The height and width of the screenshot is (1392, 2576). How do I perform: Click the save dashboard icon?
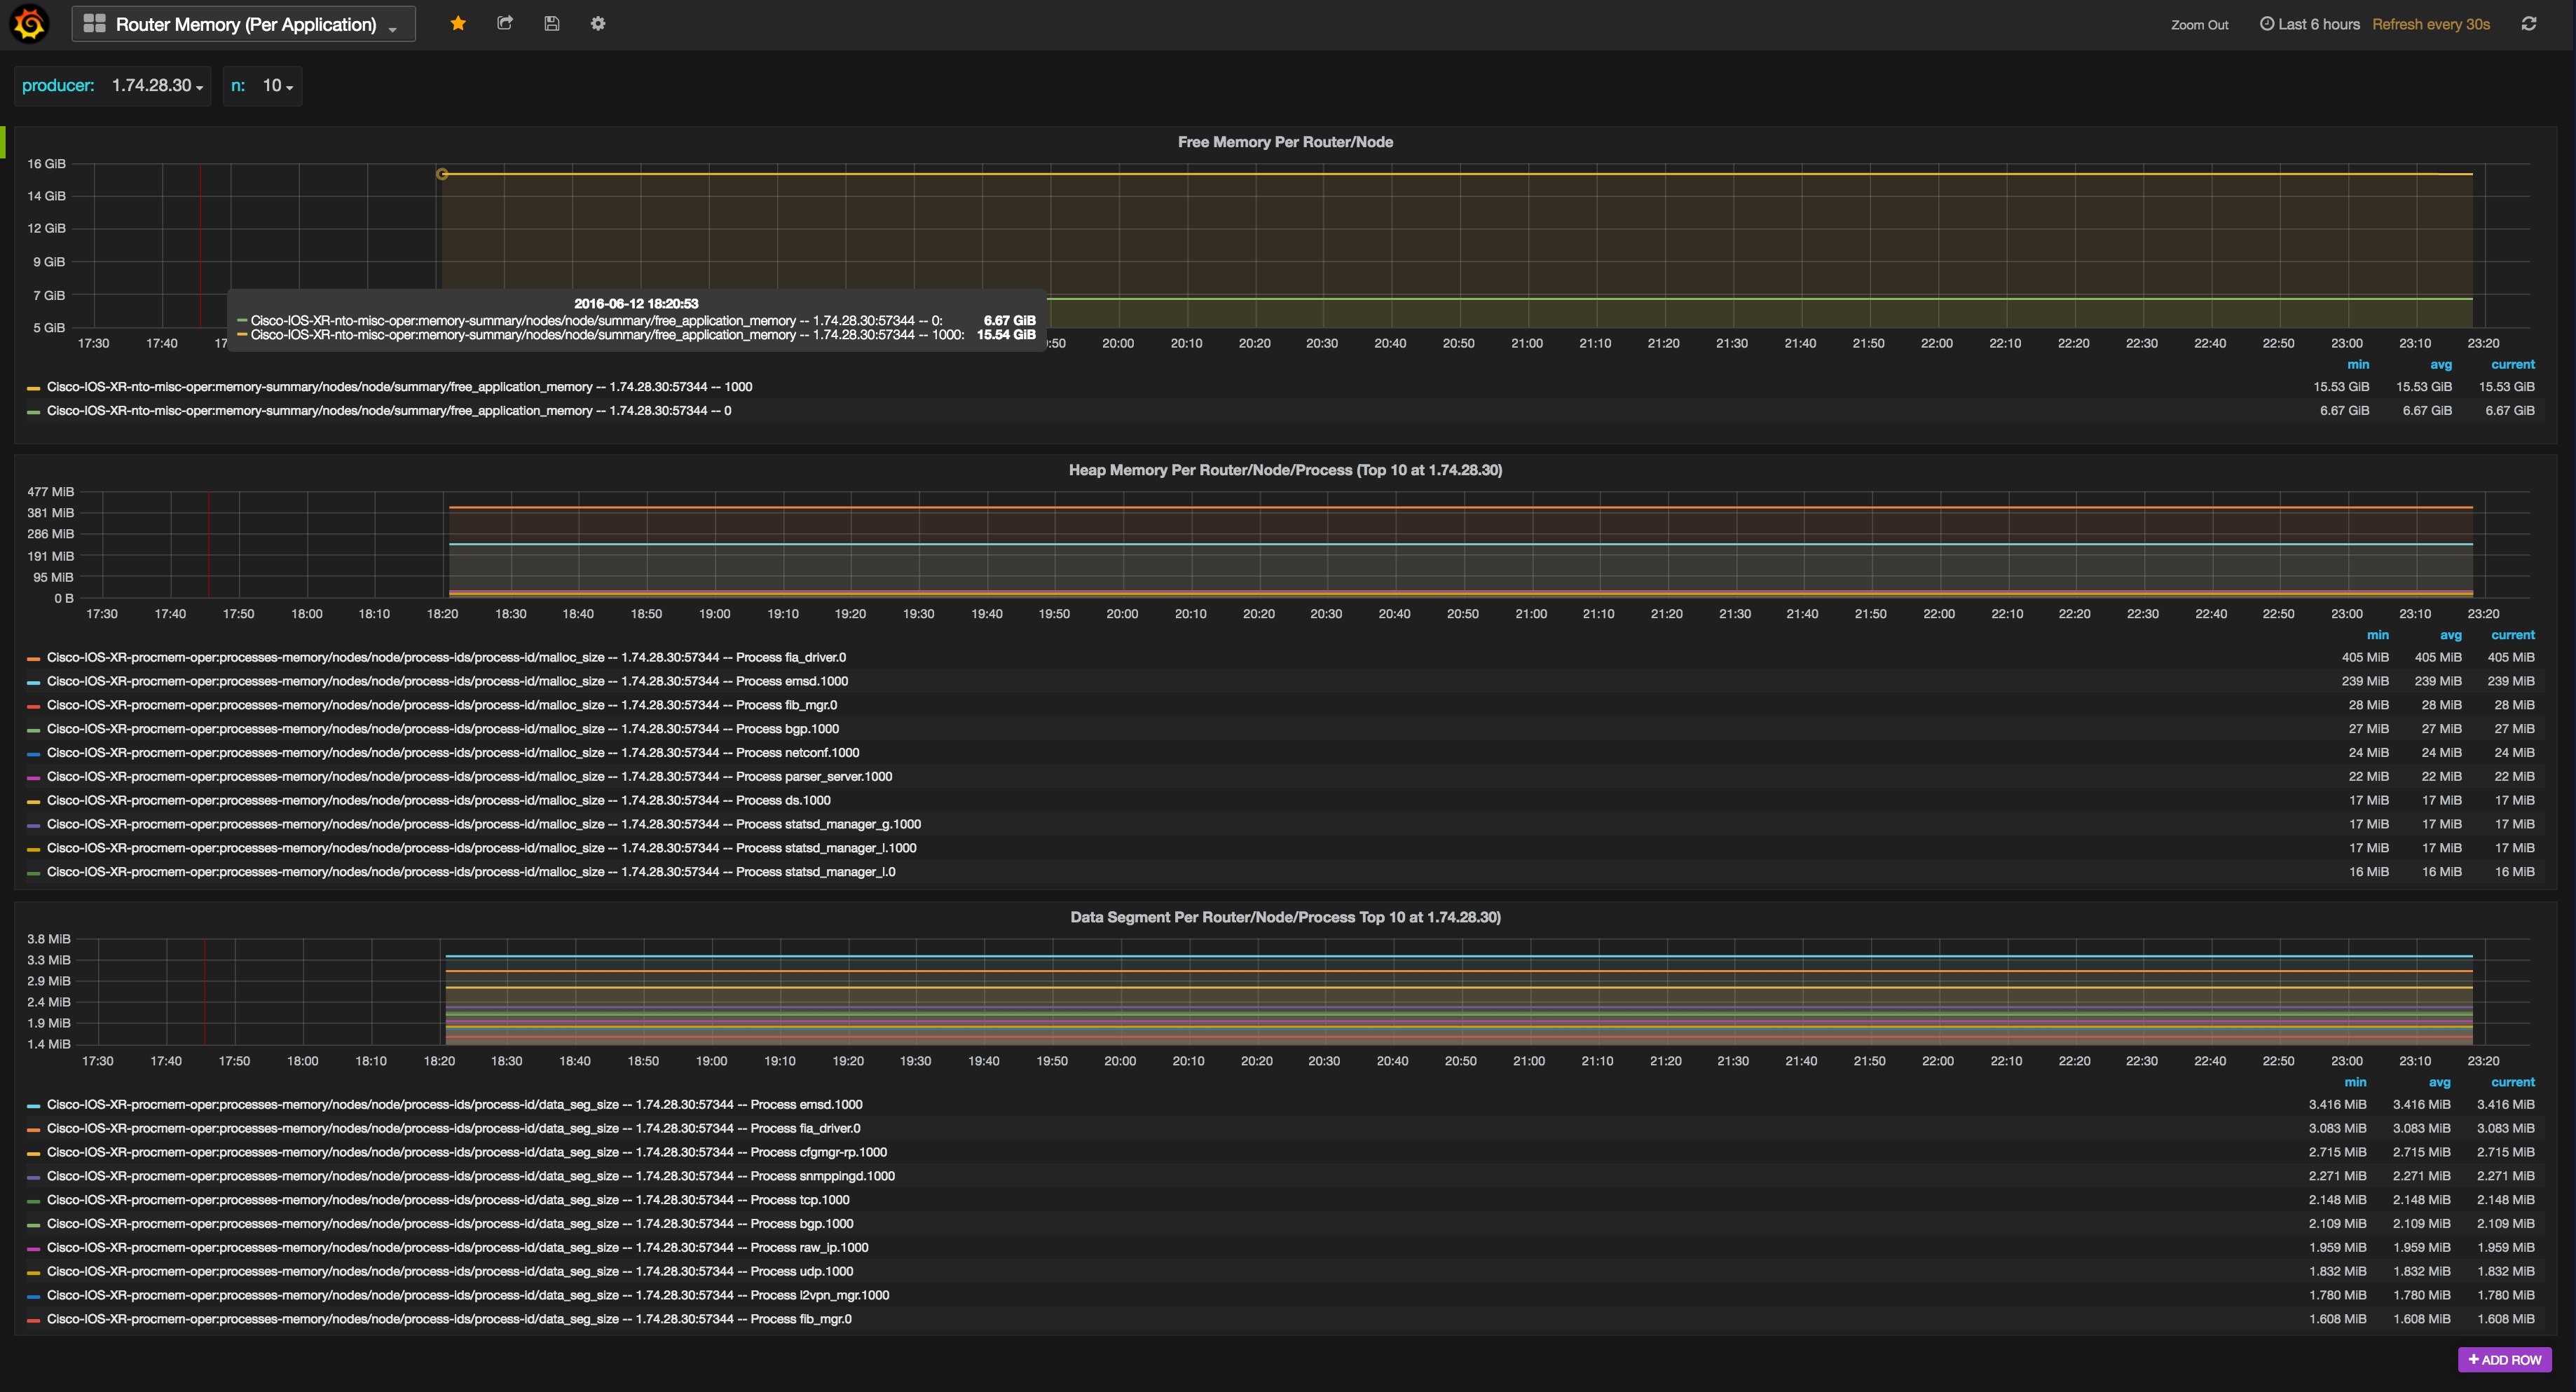551,23
